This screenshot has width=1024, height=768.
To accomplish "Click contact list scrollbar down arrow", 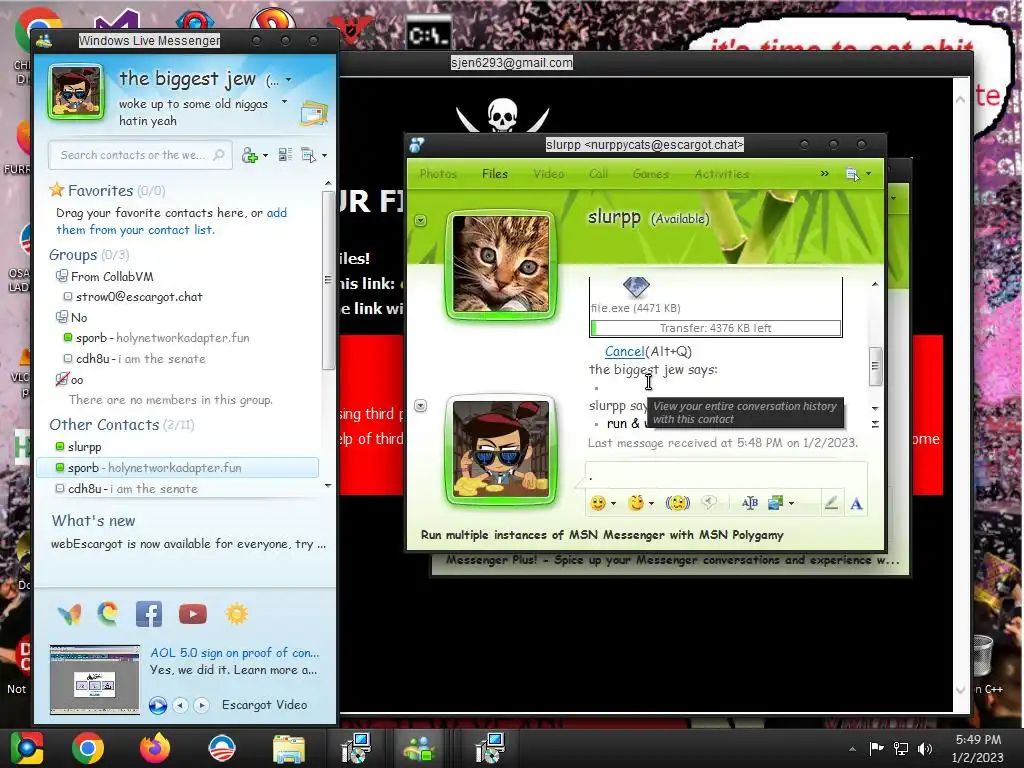I will pos(328,486).
